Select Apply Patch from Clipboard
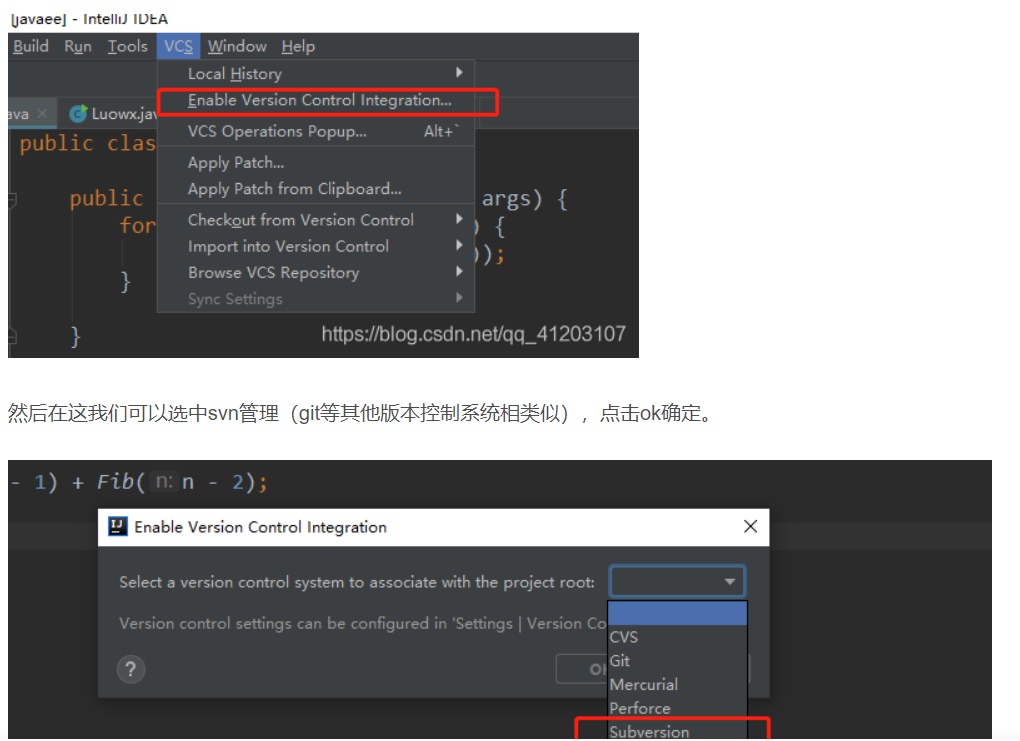This screenshot has height=741, width=1020. click(316, 189)
